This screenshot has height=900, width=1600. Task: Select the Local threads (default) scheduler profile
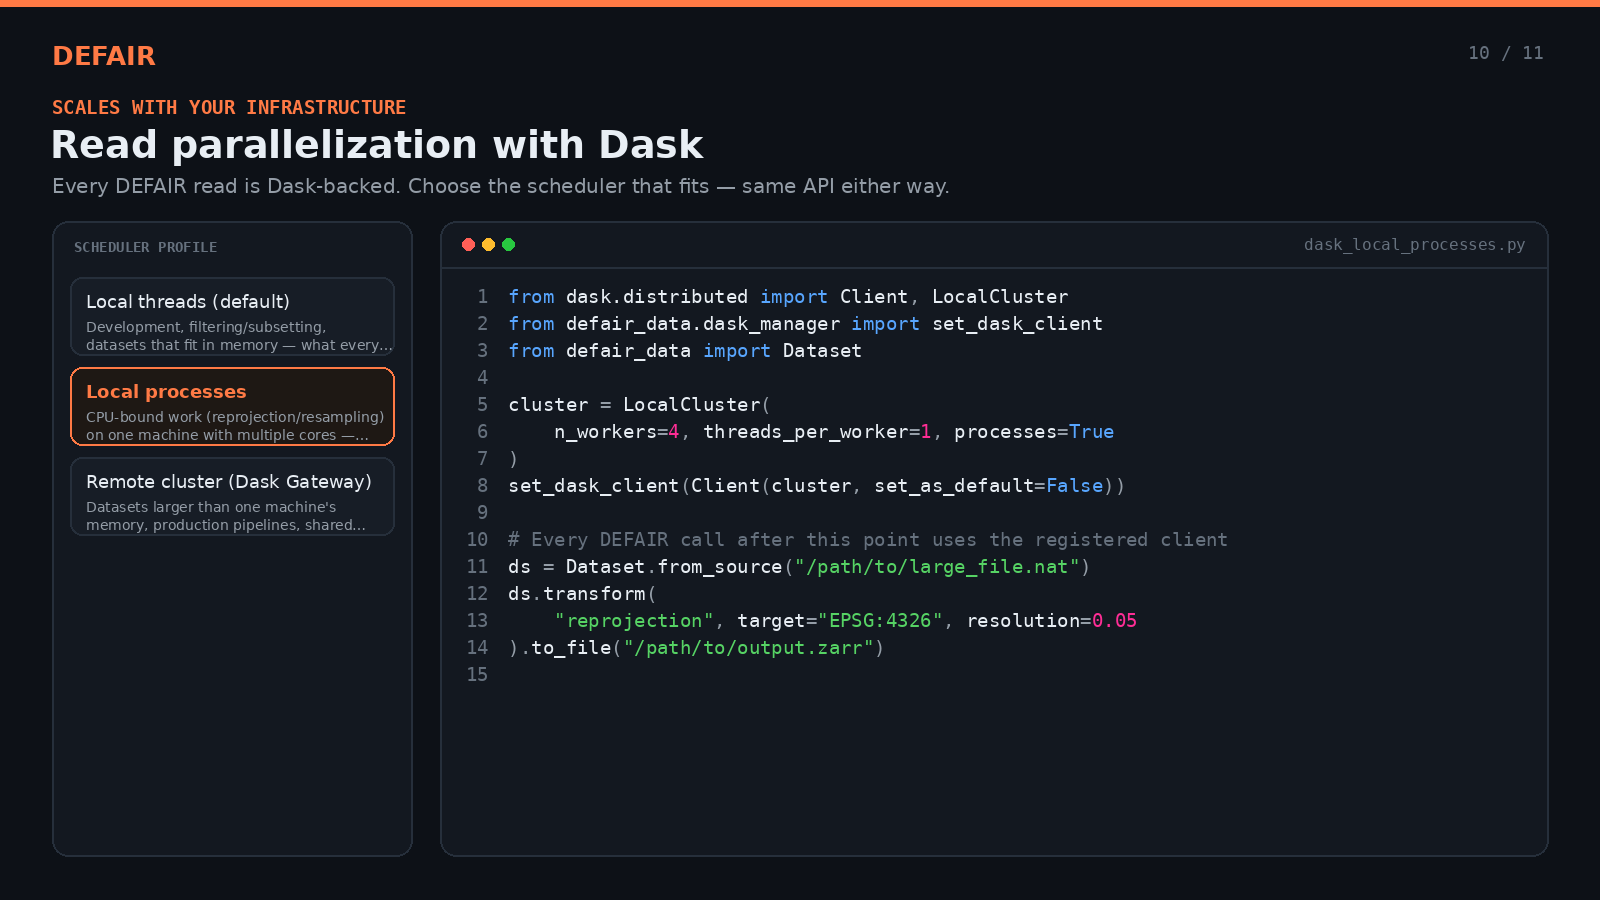click(x=232, y=317)
